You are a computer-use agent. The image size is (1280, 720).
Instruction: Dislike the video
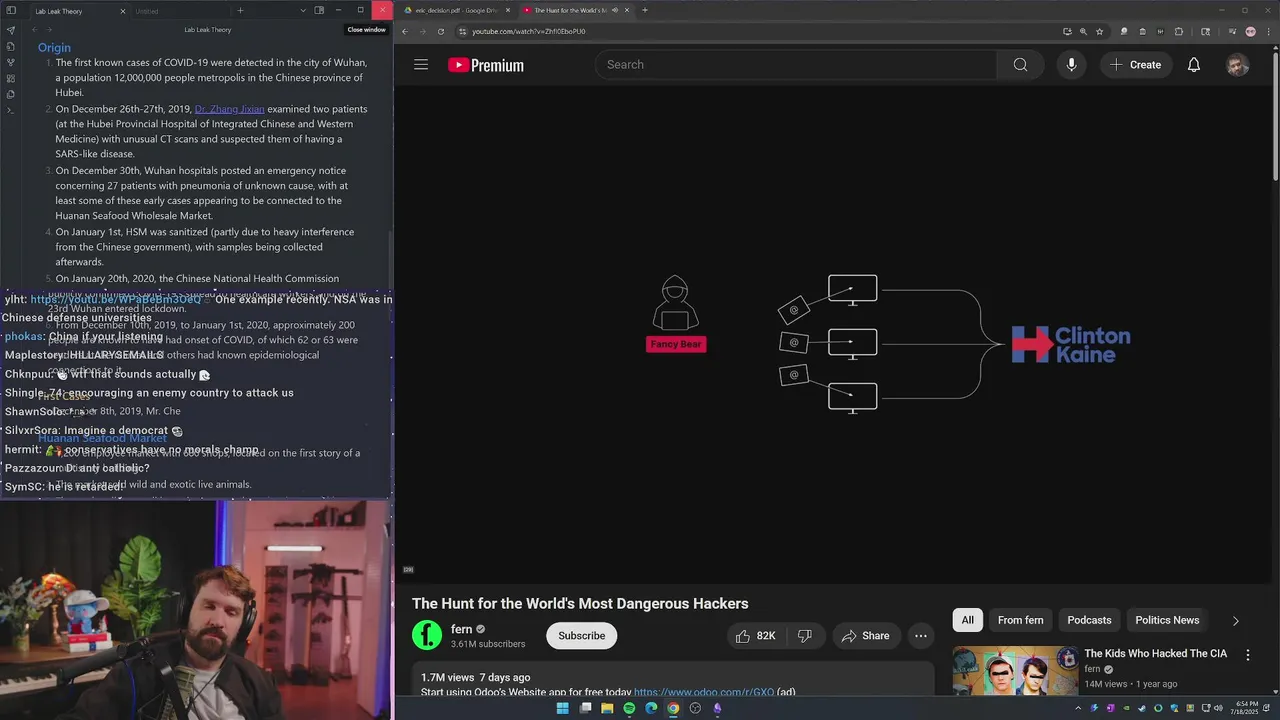(805, 636)
